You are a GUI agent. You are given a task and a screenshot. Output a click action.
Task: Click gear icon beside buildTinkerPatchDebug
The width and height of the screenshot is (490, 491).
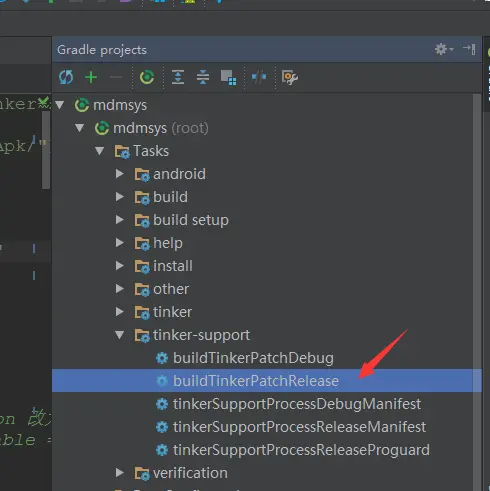click(162, 358)
